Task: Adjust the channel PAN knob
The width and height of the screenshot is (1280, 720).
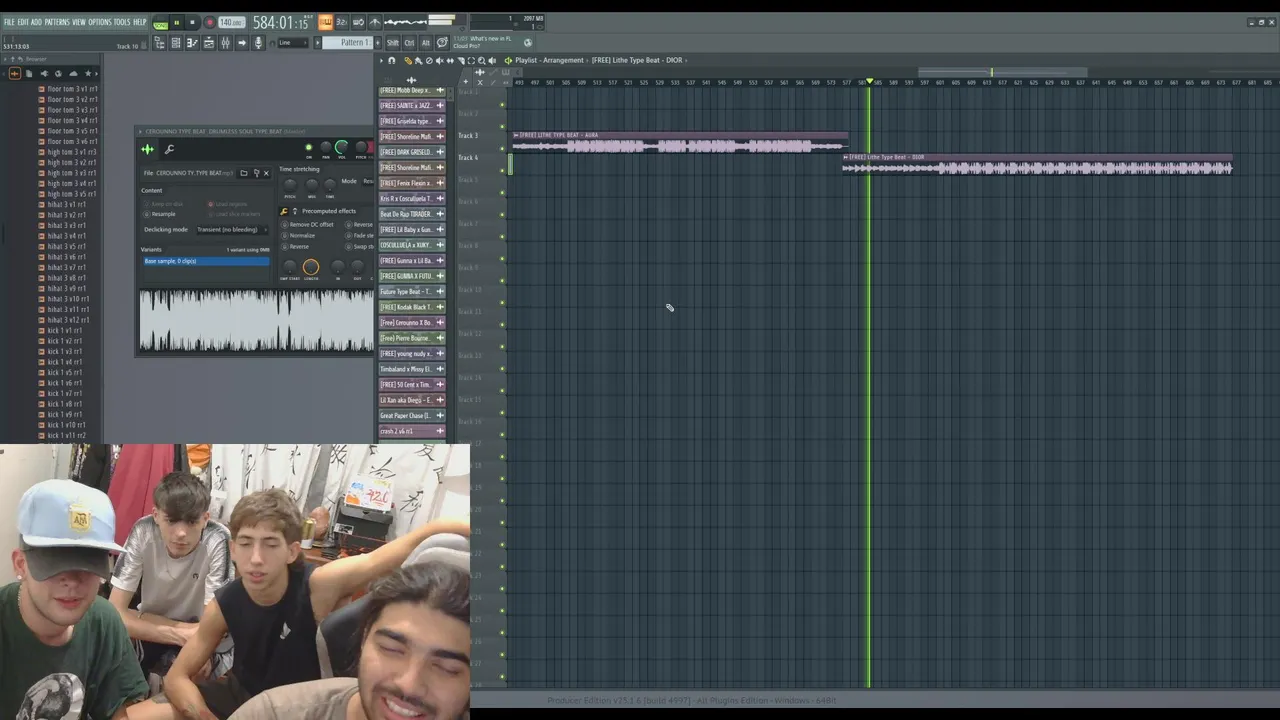Action: point(326,147)
